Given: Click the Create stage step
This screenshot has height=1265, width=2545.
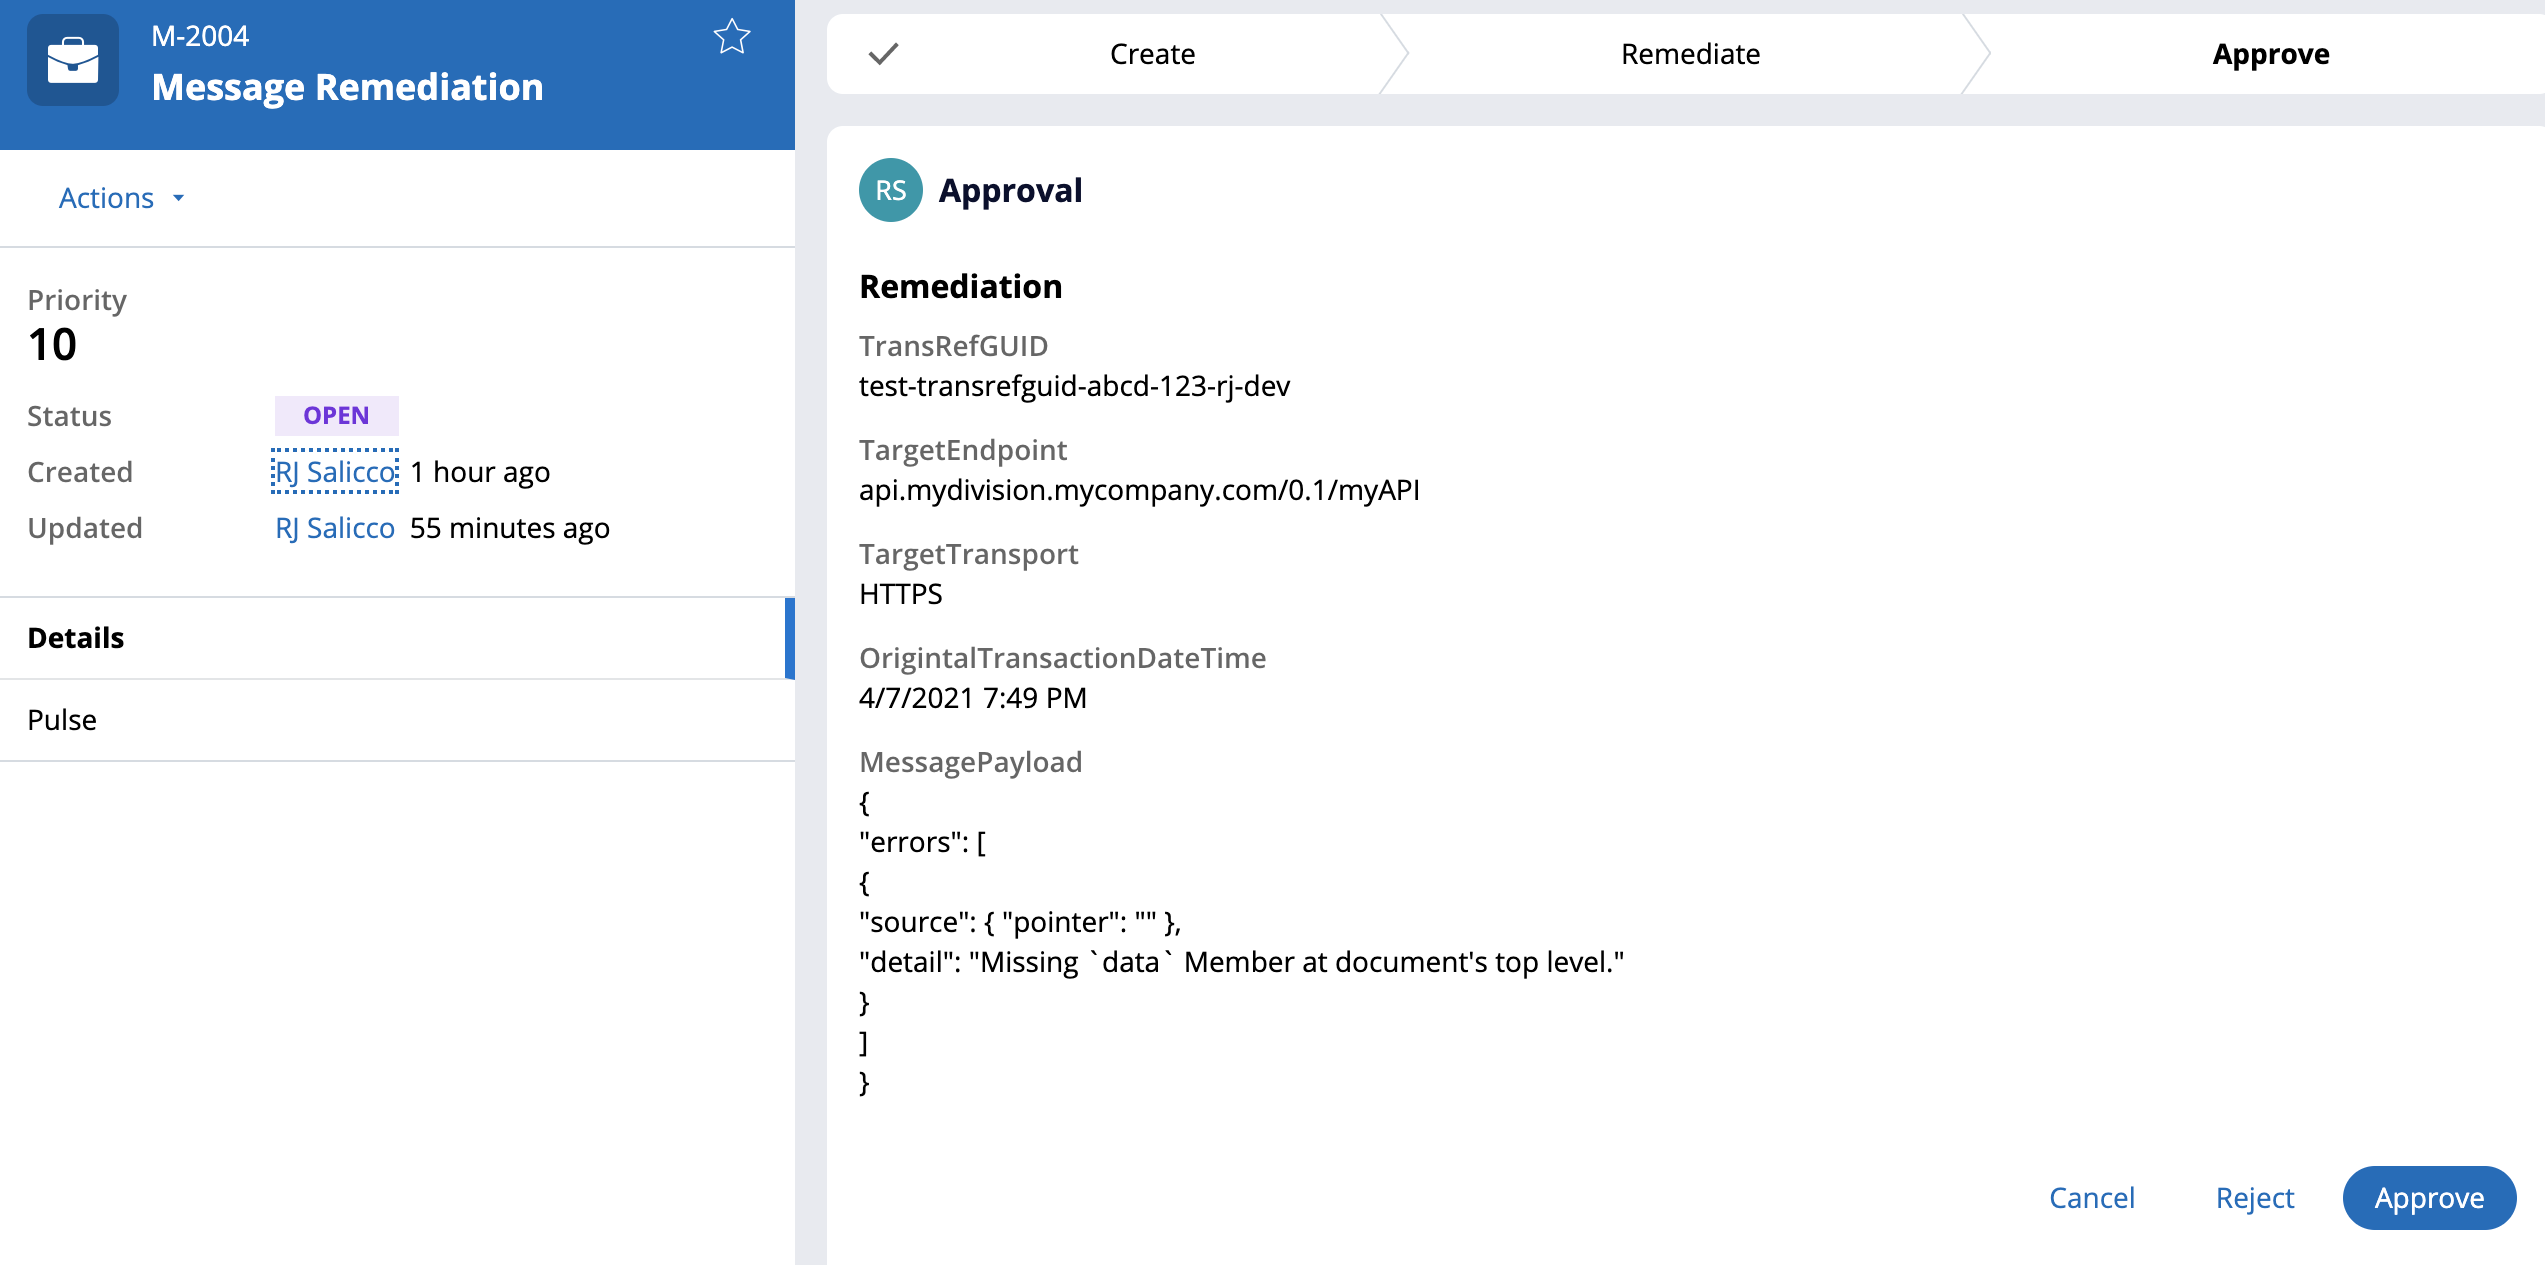Looking at the screenshot, I should pyautogui.click(x=1152, y=54).
